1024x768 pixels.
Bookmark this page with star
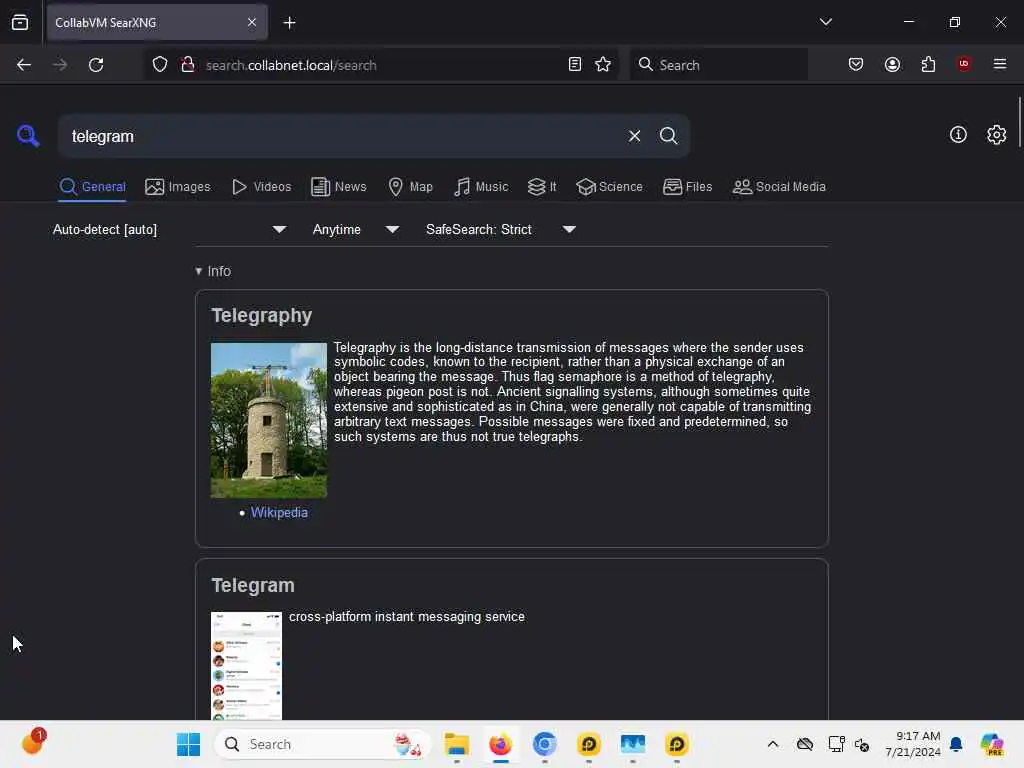[x=603, y=65]
